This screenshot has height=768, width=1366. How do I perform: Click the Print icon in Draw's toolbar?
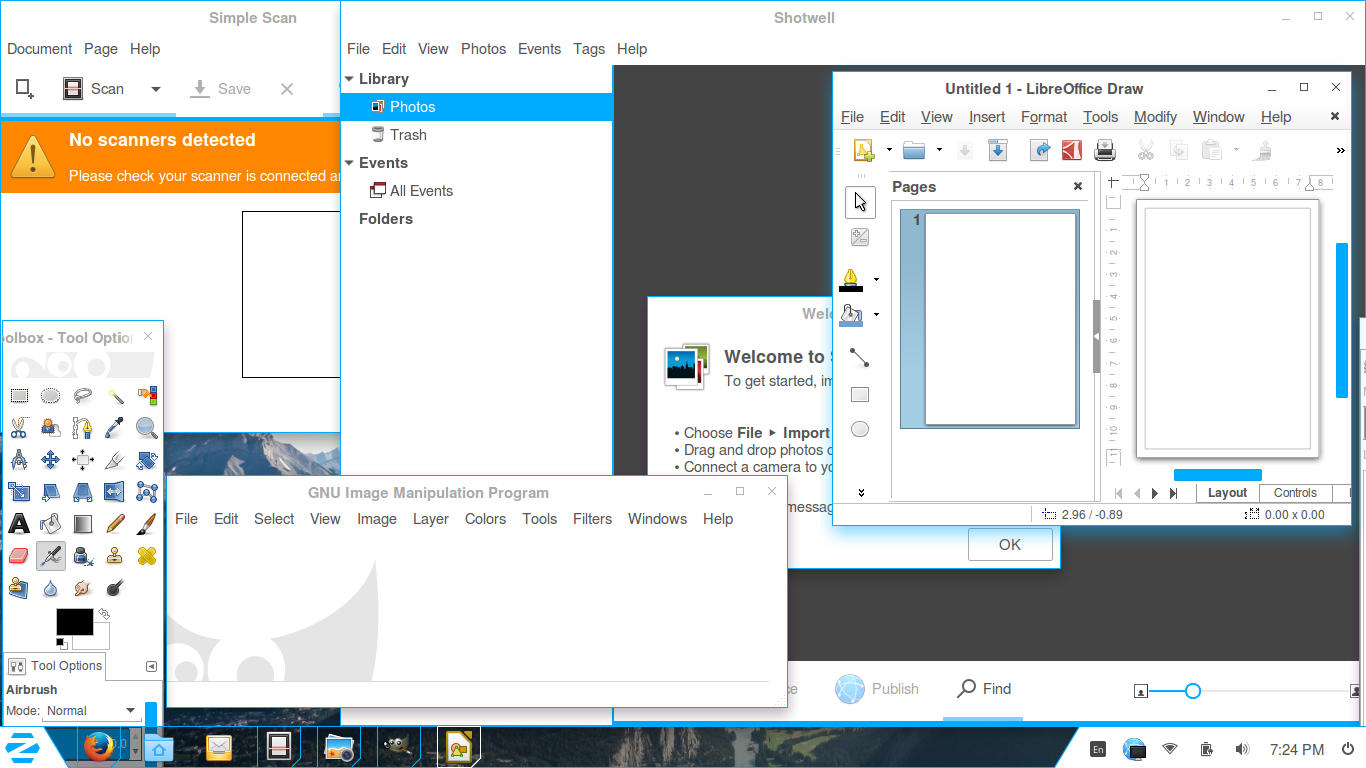coord(1104,150)
